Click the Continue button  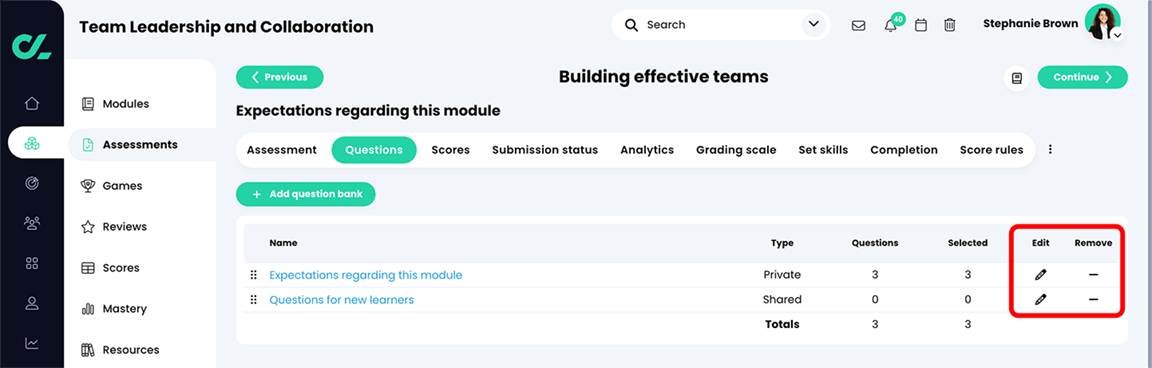point(1082,77)
